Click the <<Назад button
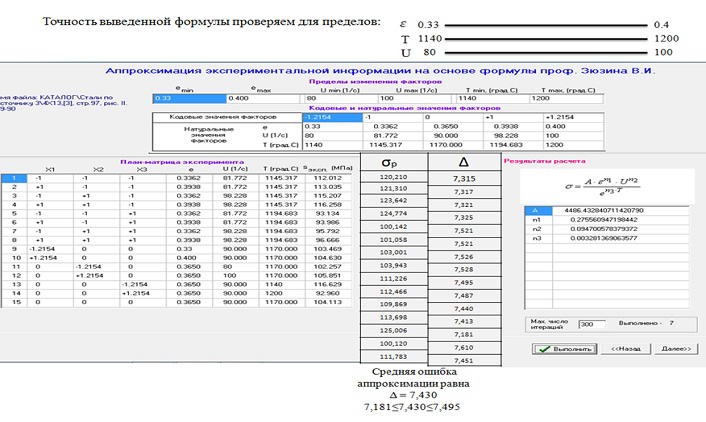 (626, 349)
